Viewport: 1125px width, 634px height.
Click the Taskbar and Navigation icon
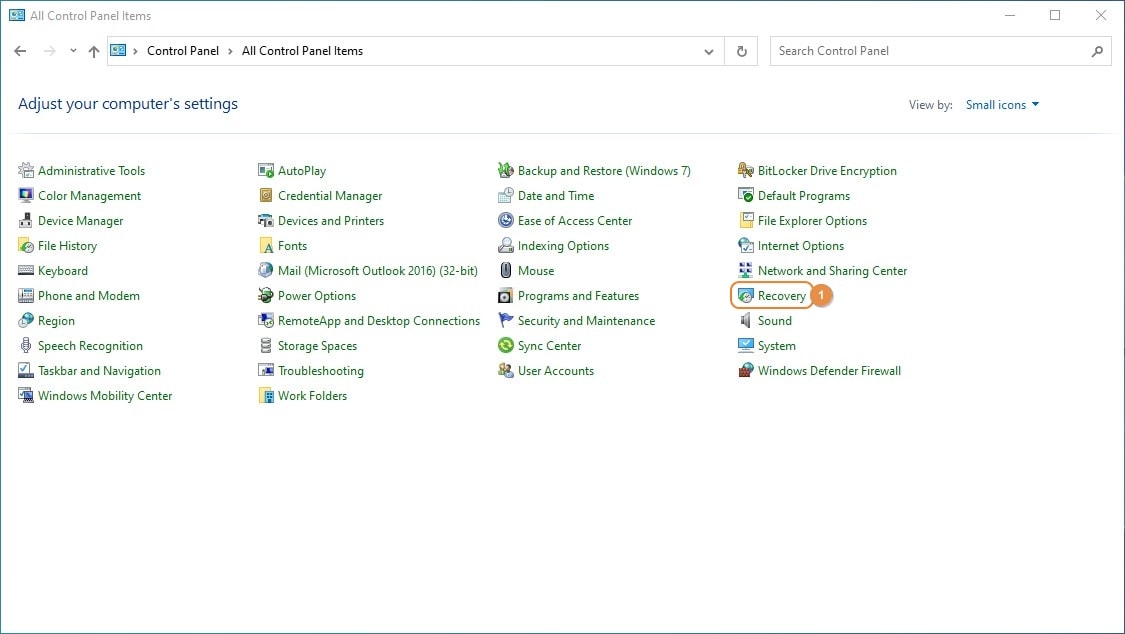26,371
